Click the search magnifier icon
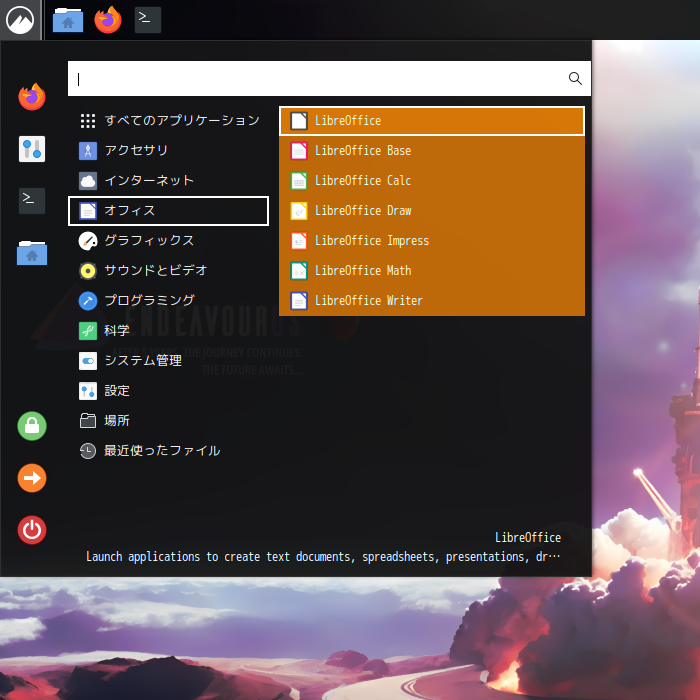The height and width of the screenshot is (700, 700). point(575,79)
